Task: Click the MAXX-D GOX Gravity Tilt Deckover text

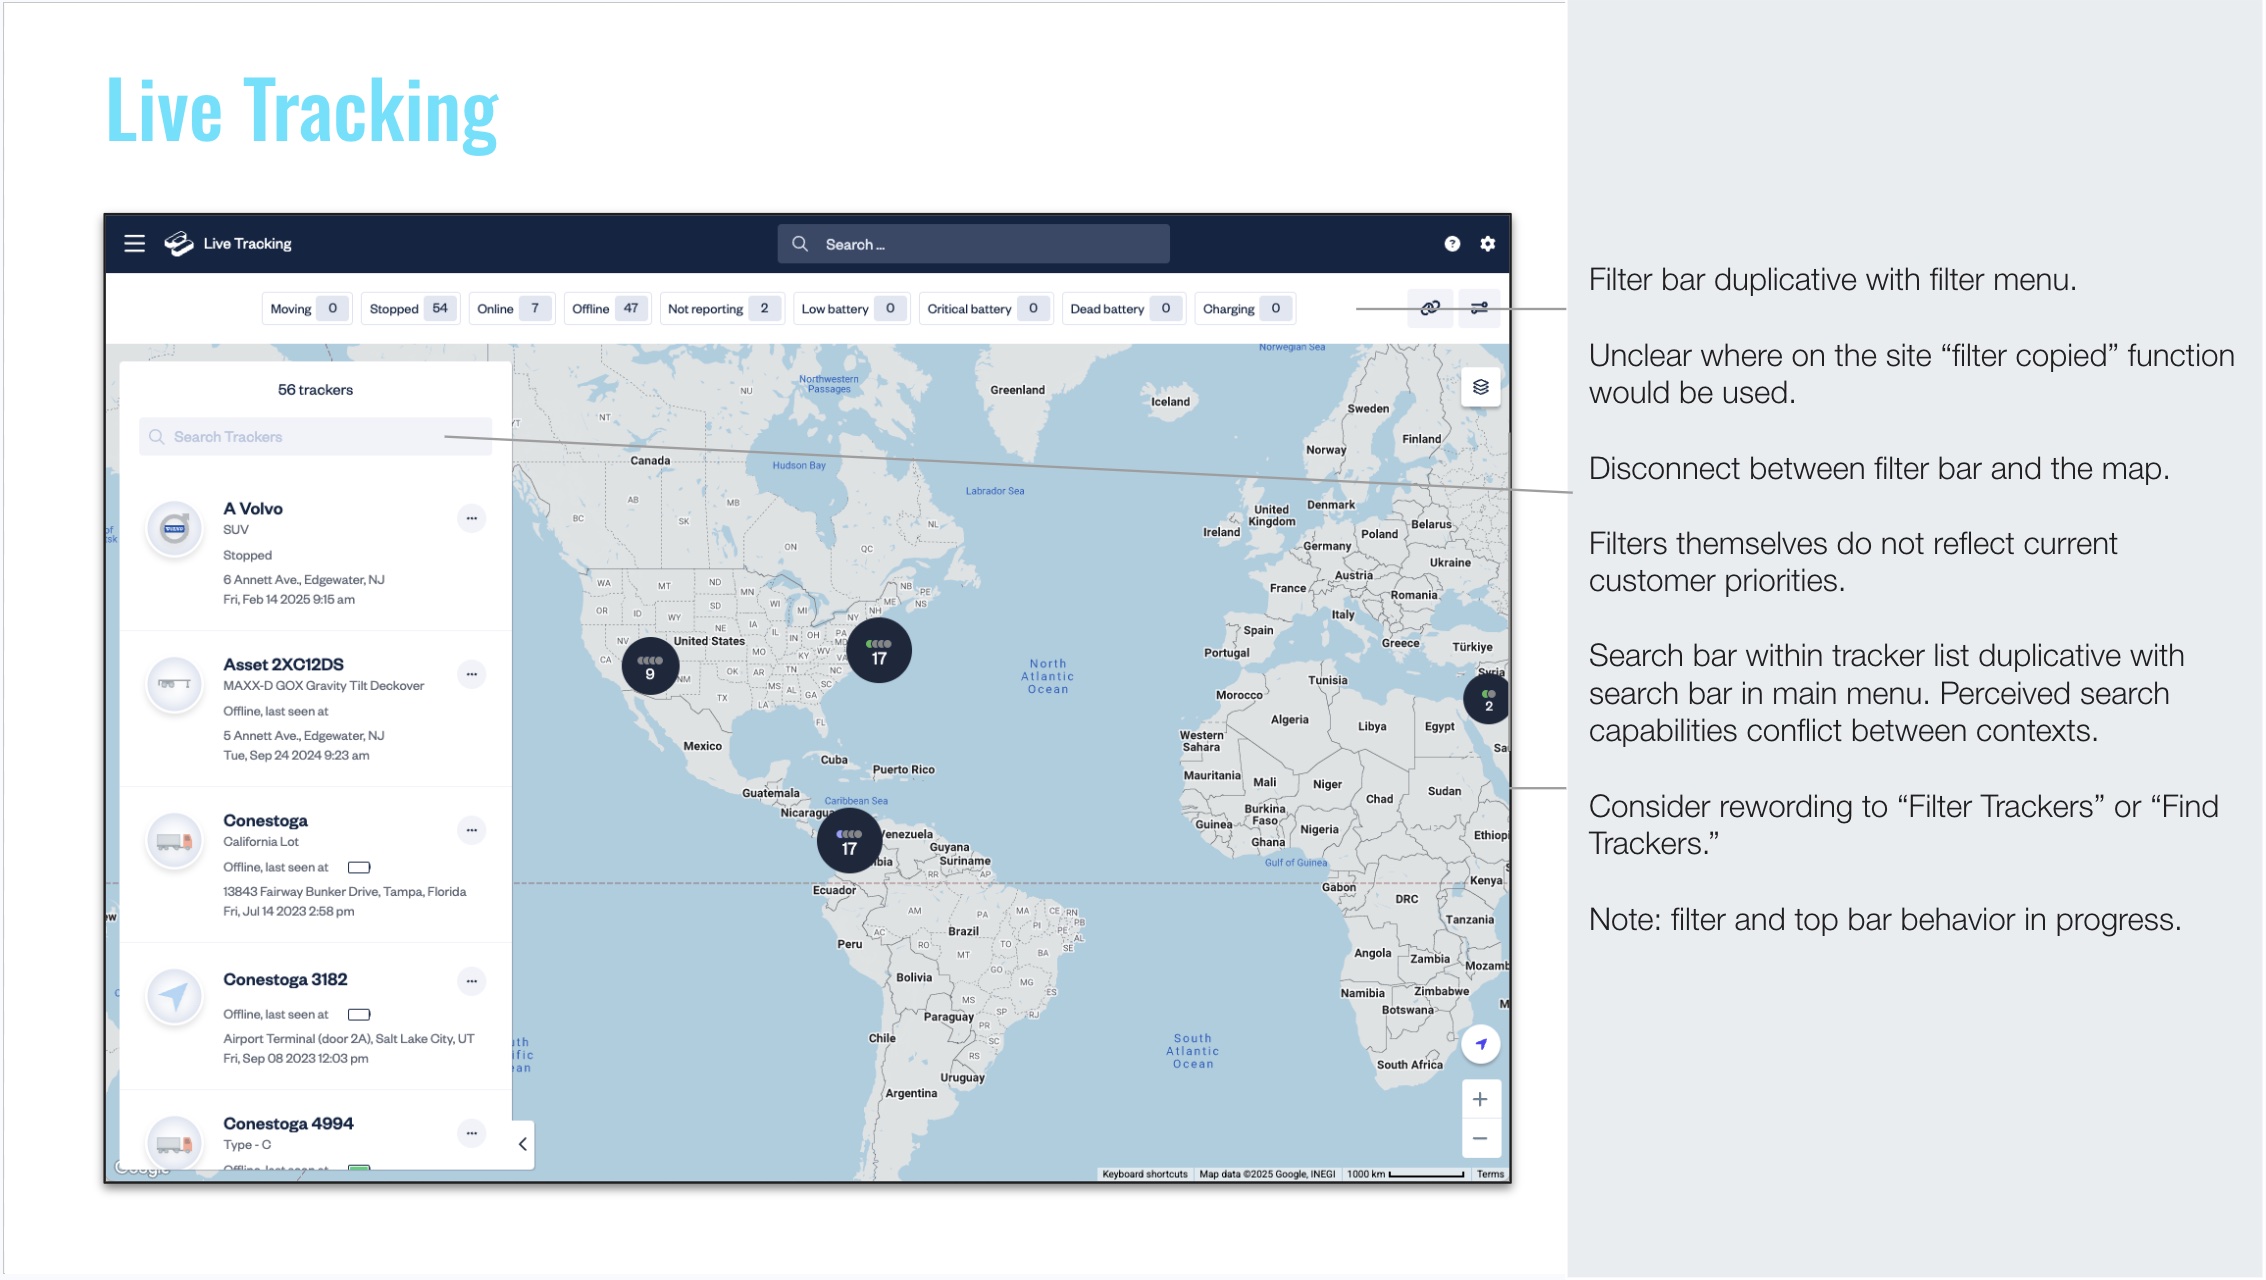Action: click(323, 685)
